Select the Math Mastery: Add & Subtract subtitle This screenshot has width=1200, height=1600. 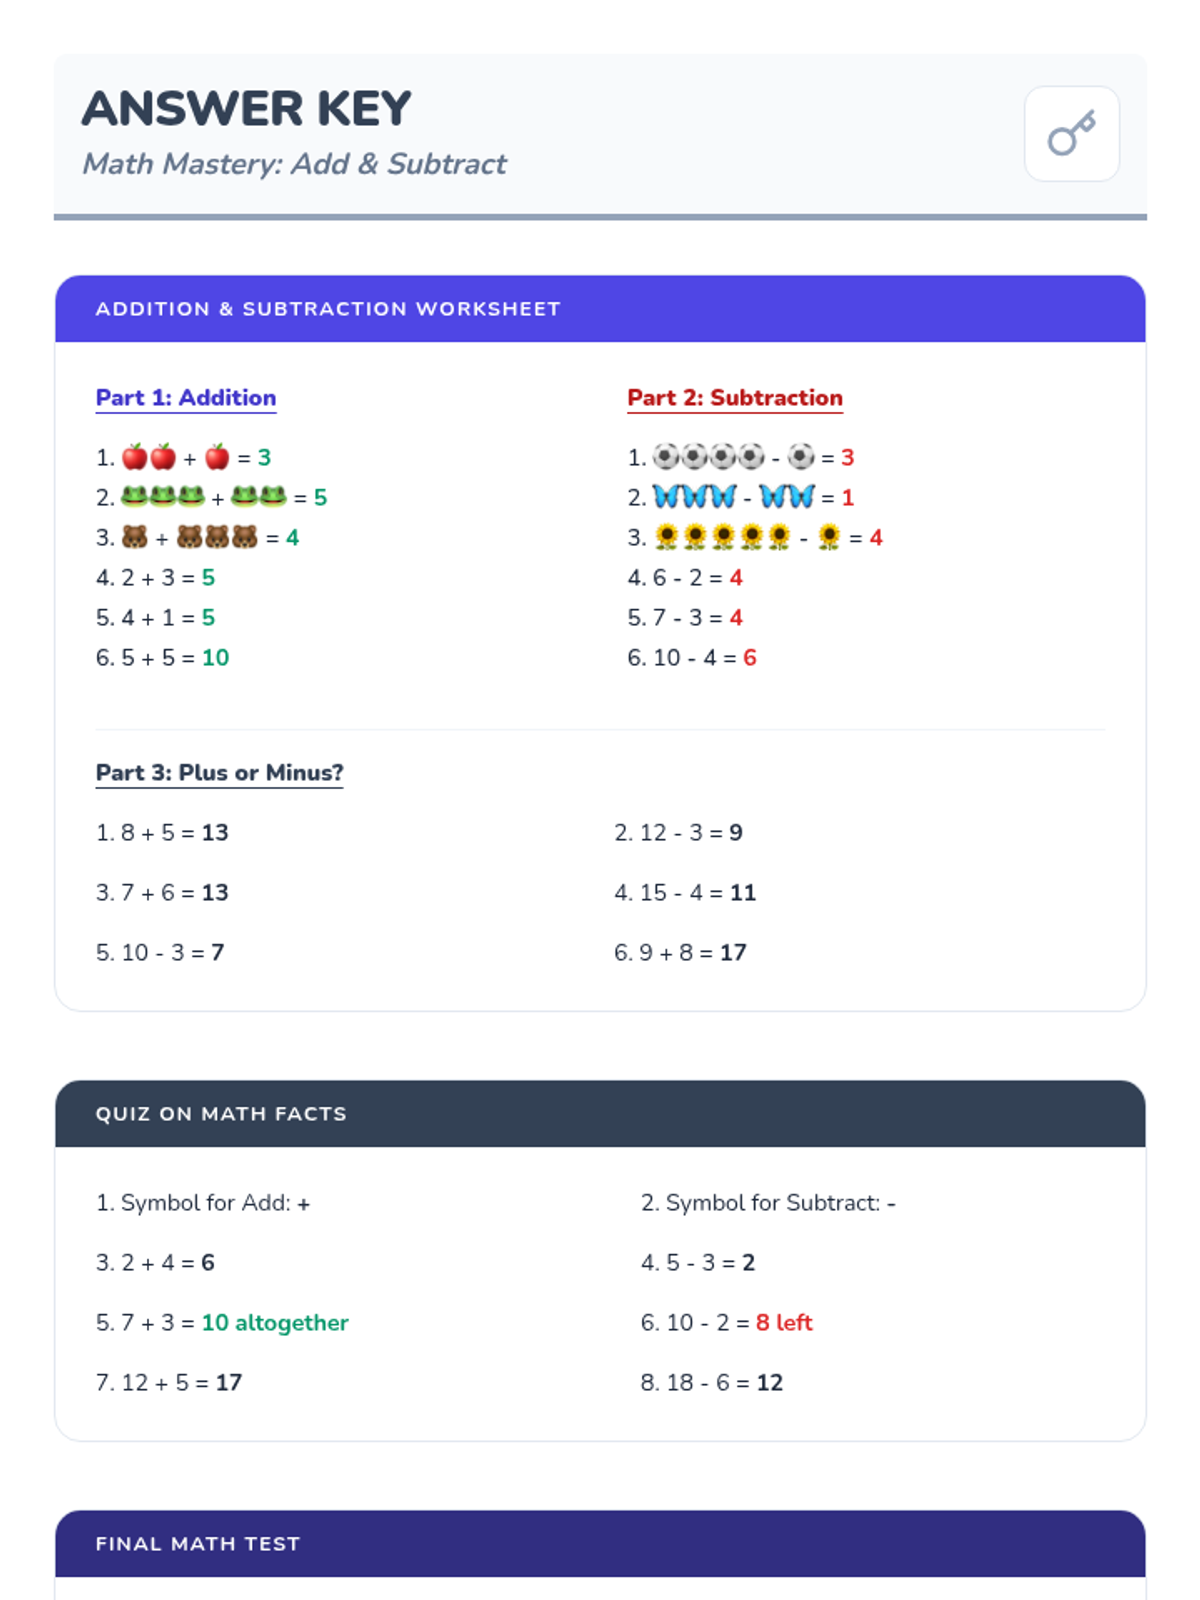(294, 164)
